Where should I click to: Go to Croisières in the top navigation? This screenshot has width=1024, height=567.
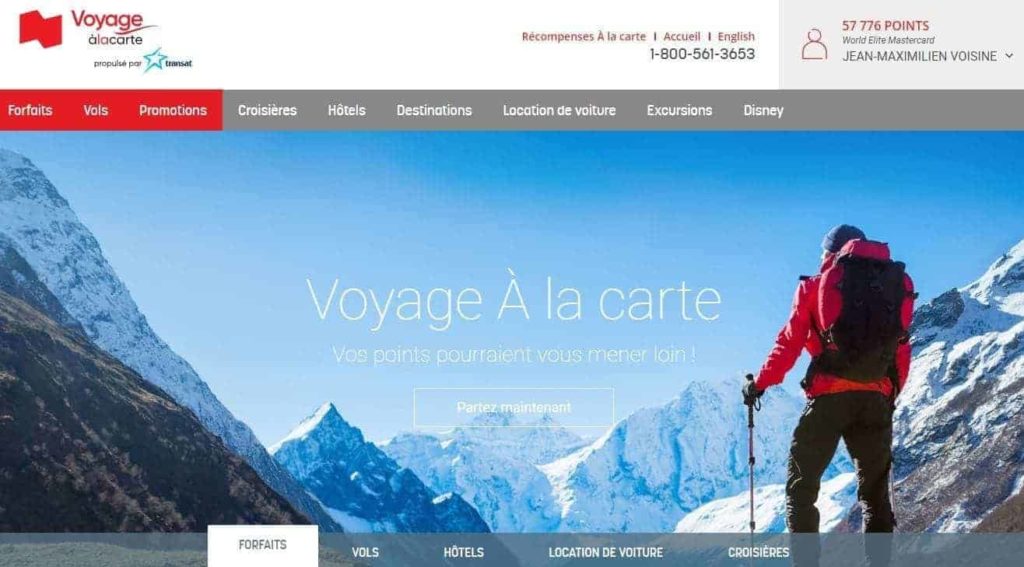[267, 110]
